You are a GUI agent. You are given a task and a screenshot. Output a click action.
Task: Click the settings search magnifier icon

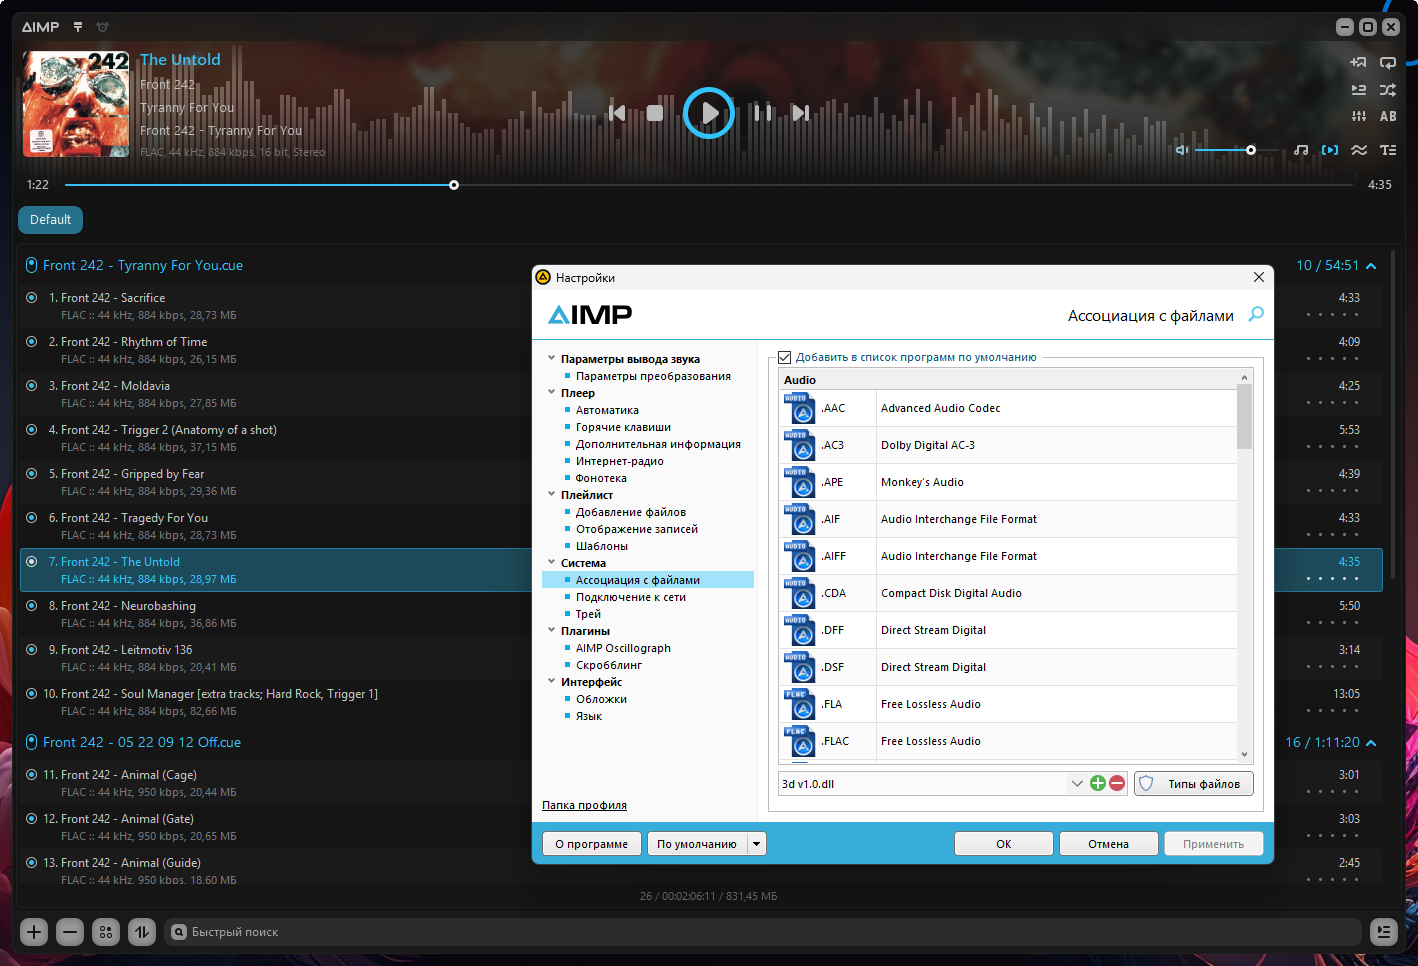click(1256, 314)
